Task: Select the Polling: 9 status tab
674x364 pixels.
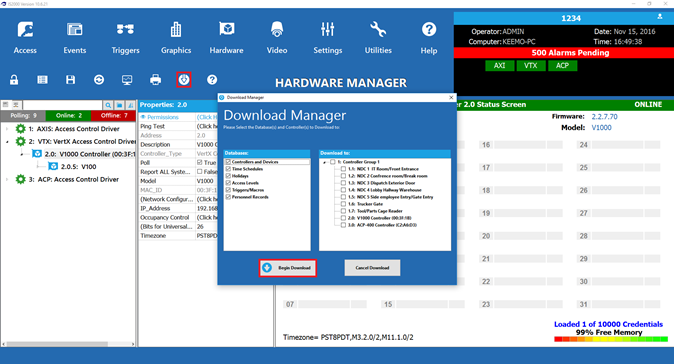Action: click(23, 115)
